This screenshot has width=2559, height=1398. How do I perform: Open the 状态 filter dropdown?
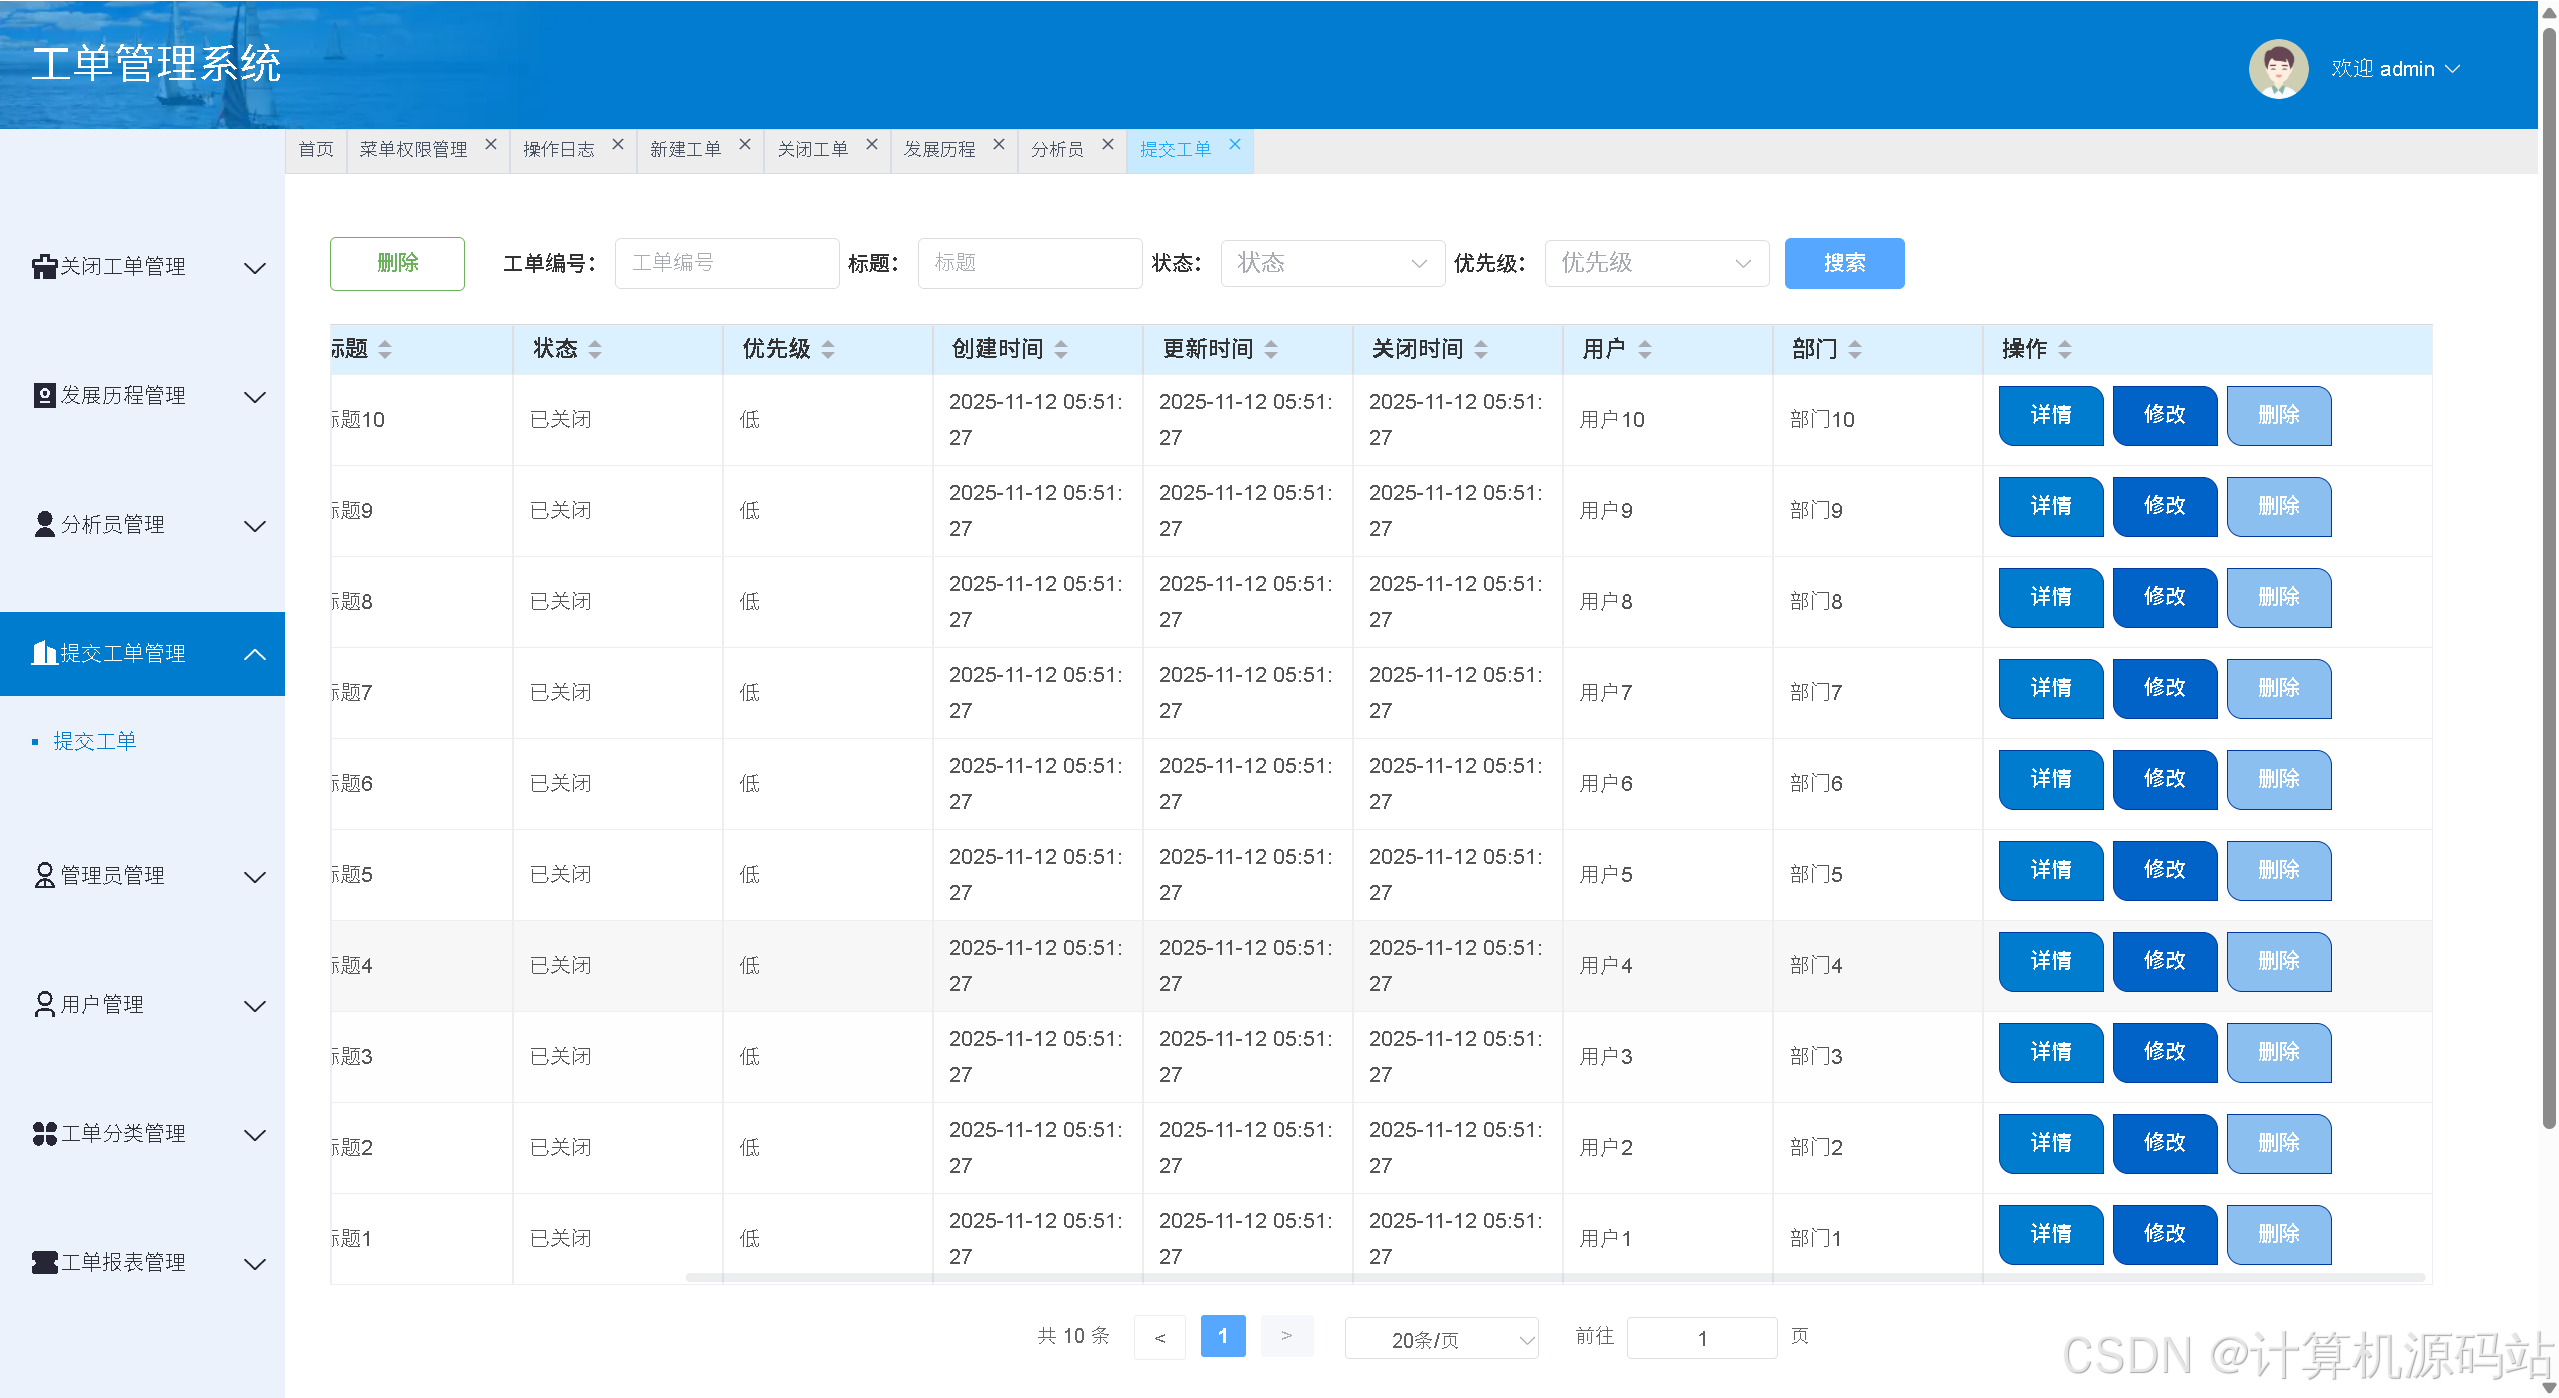click(x=1331, y=263)
